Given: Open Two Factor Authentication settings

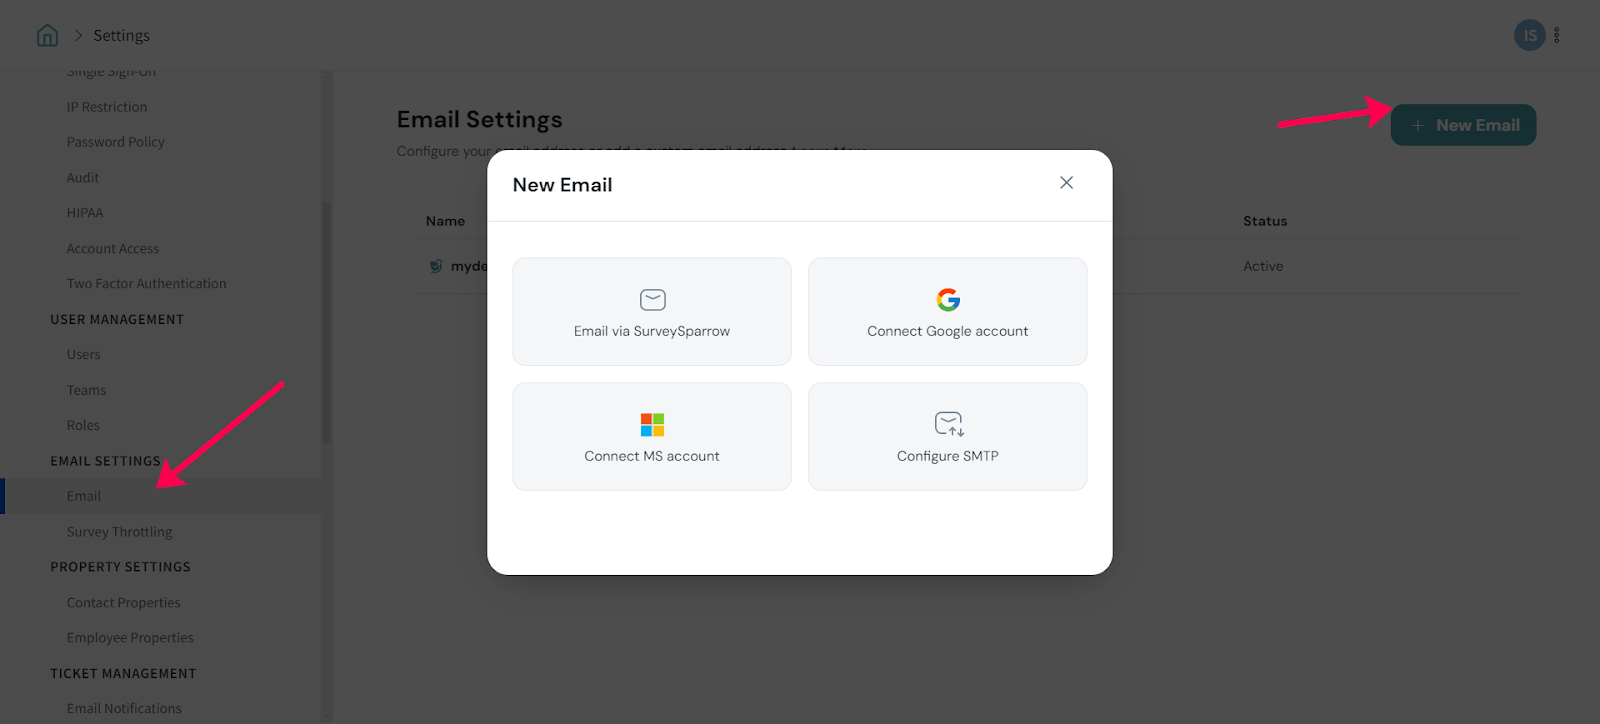Looking at the screenshot, I should 146,284.
